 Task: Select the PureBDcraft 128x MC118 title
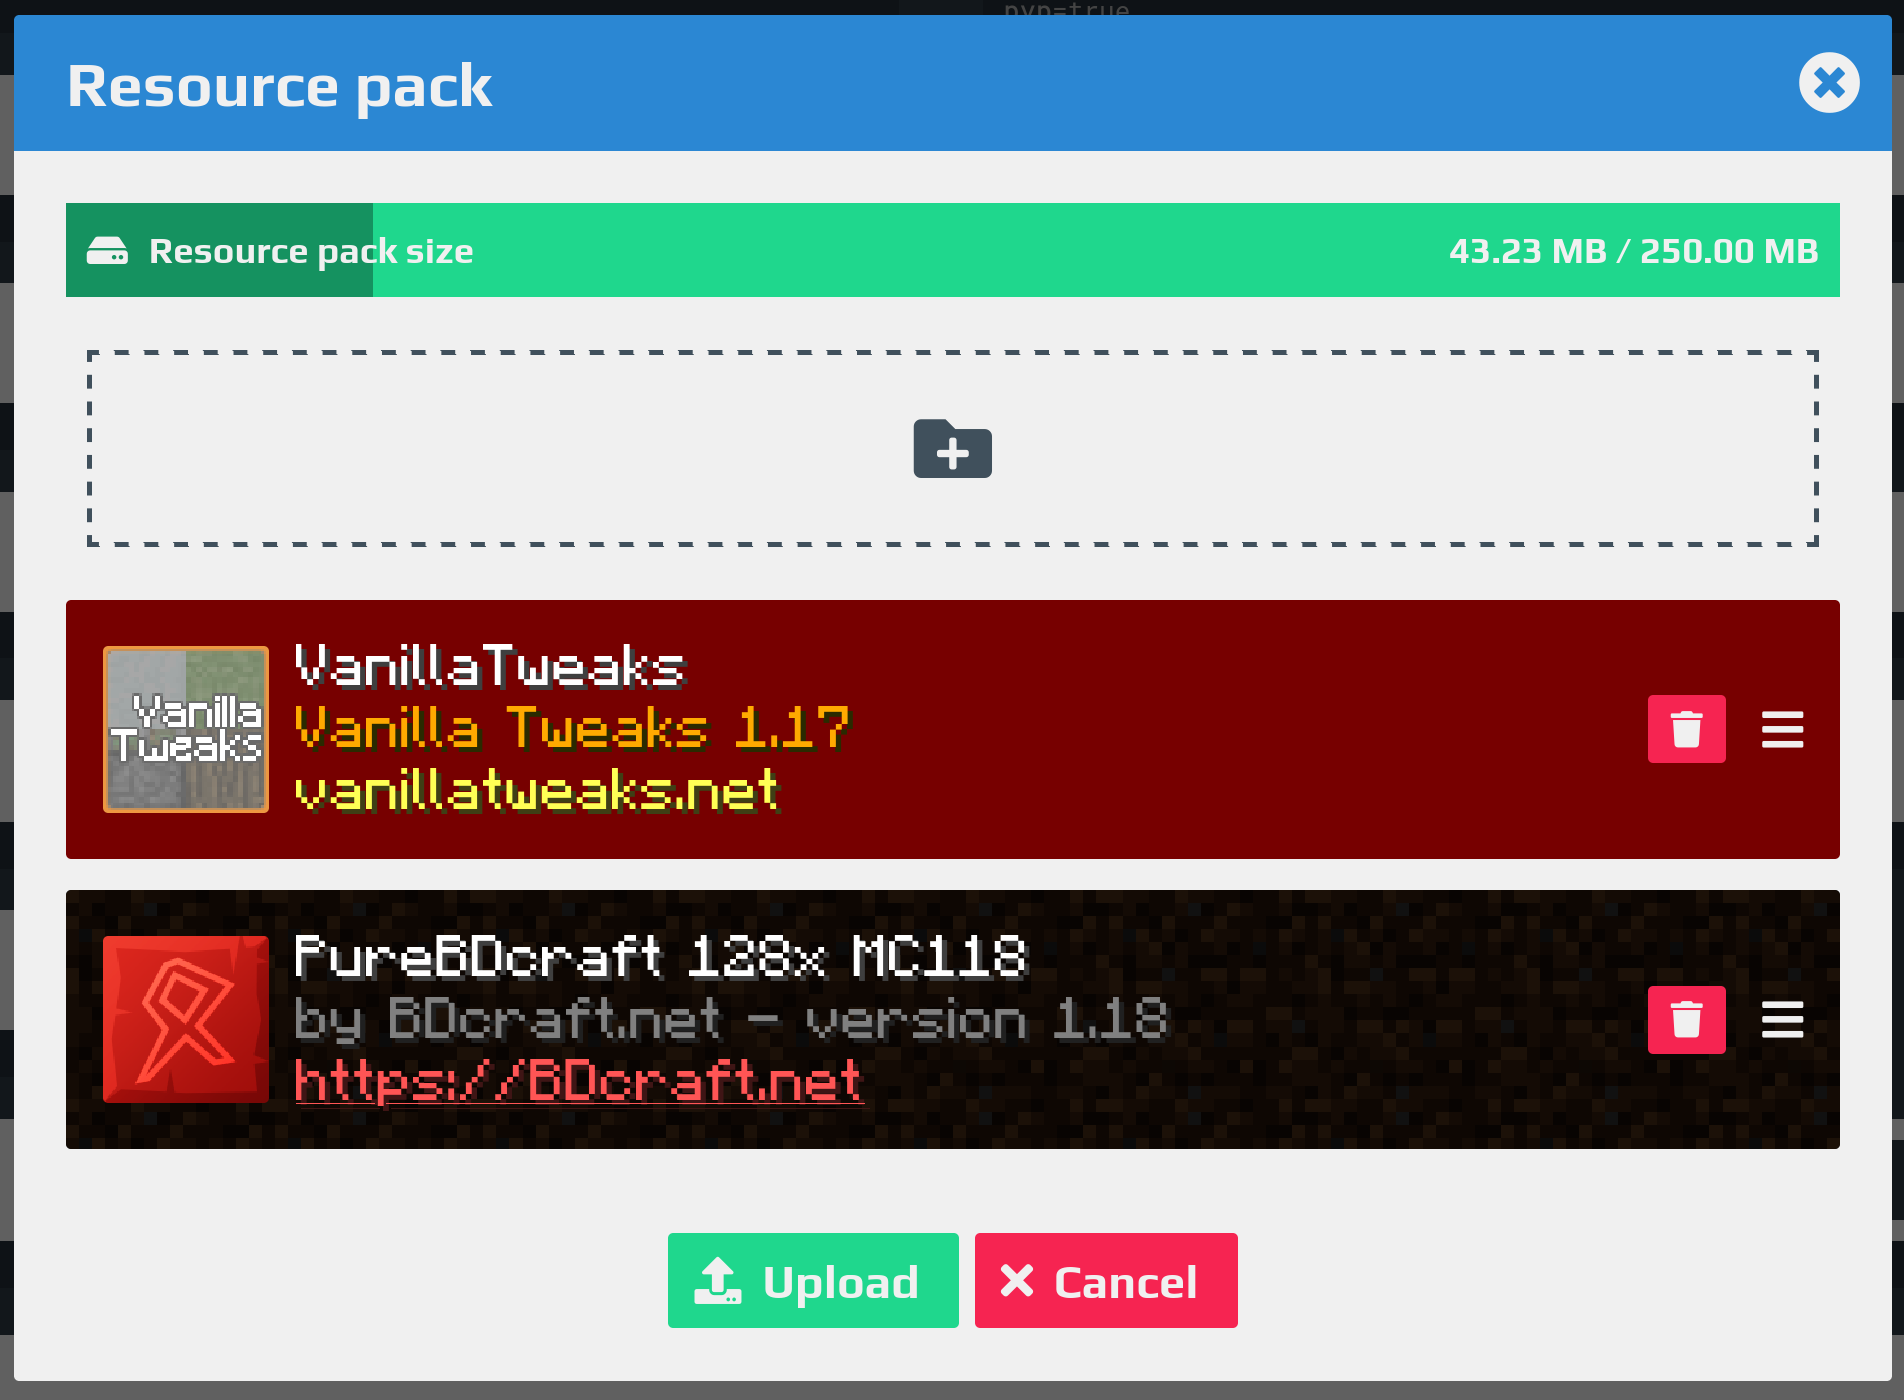pos(660,956)
